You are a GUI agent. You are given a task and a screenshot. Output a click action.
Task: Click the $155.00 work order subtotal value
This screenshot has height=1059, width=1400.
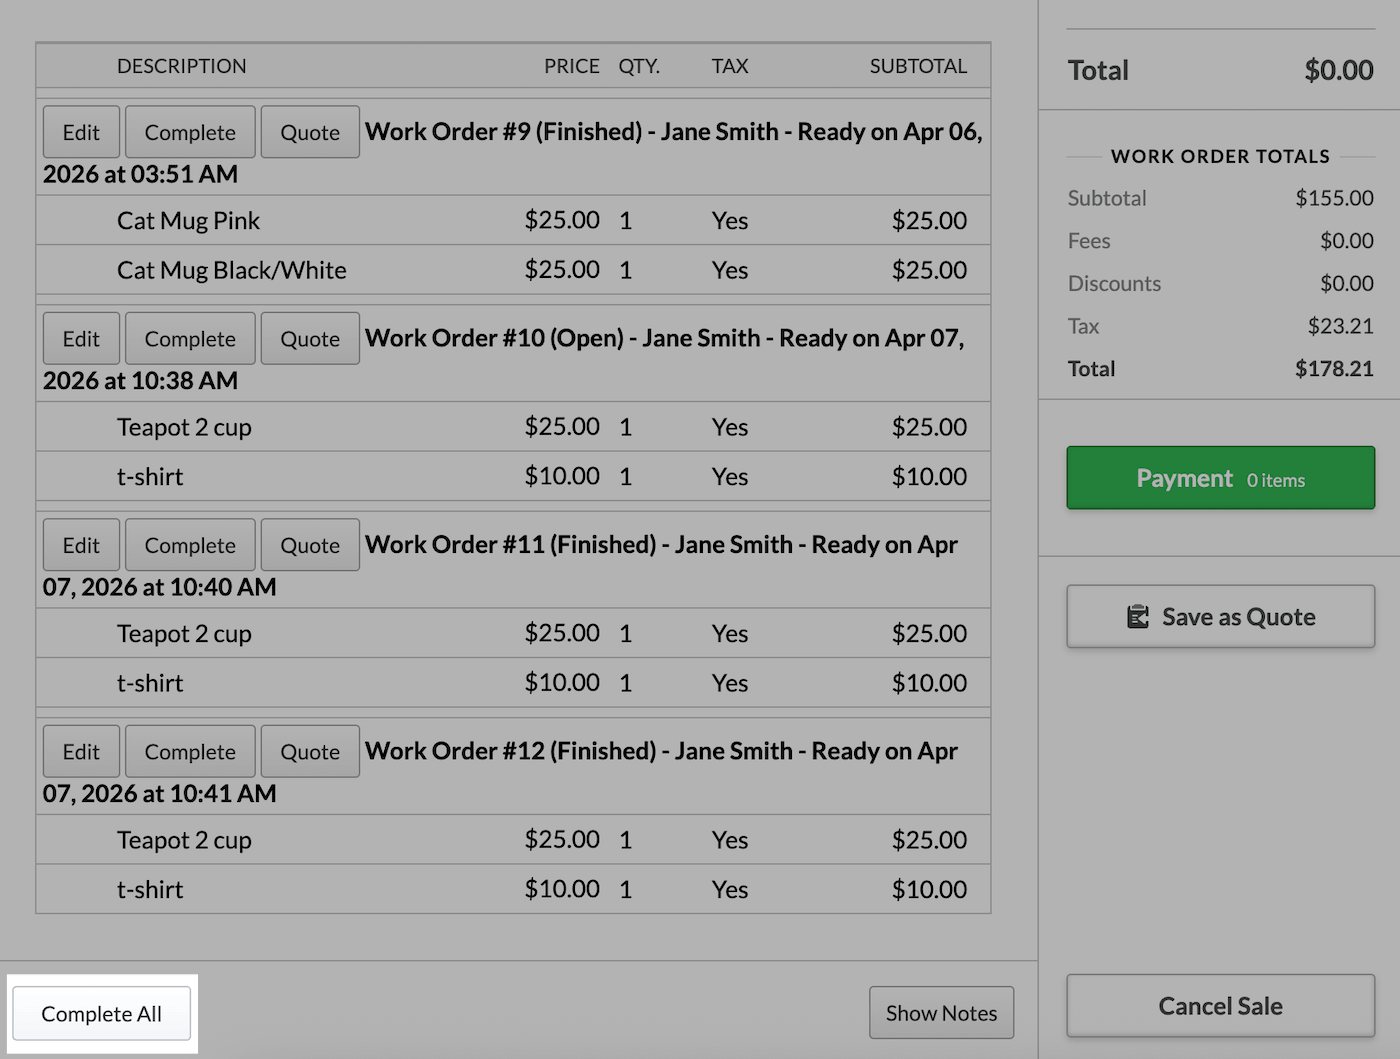tap(1334, 198)
